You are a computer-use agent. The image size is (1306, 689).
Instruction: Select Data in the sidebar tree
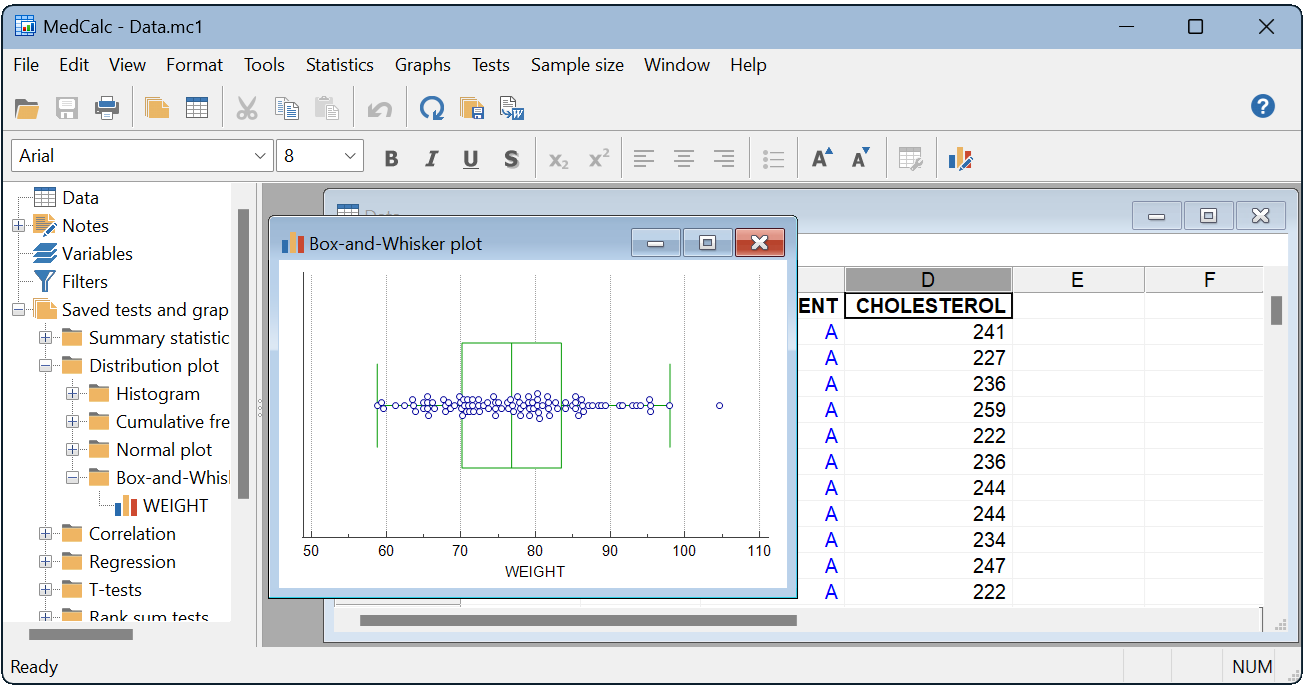click(x=80, y=198)
